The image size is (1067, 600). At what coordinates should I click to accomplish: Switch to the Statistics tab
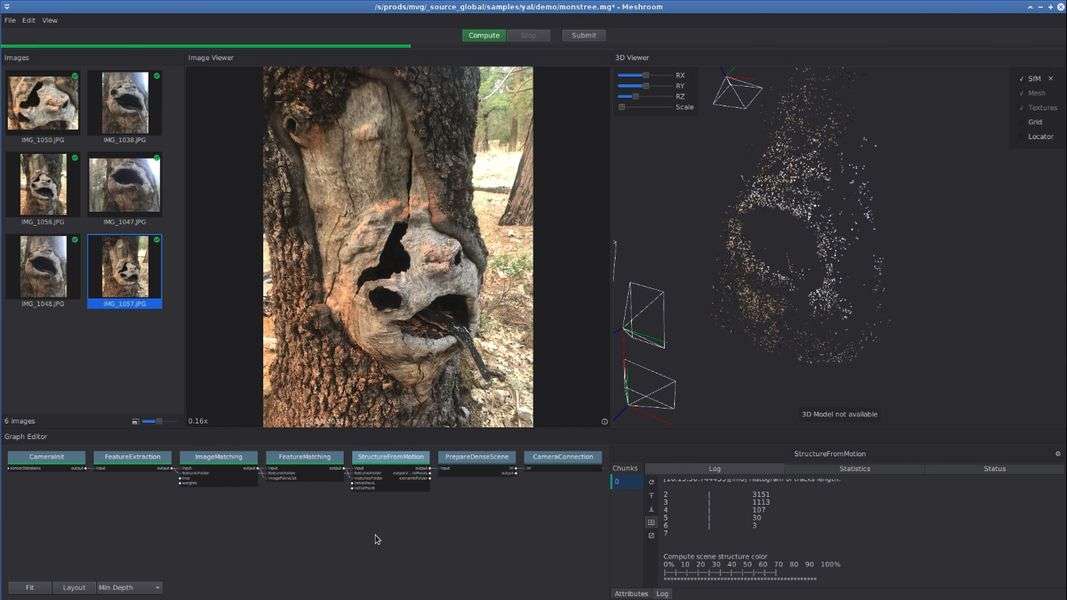[854, 468]
